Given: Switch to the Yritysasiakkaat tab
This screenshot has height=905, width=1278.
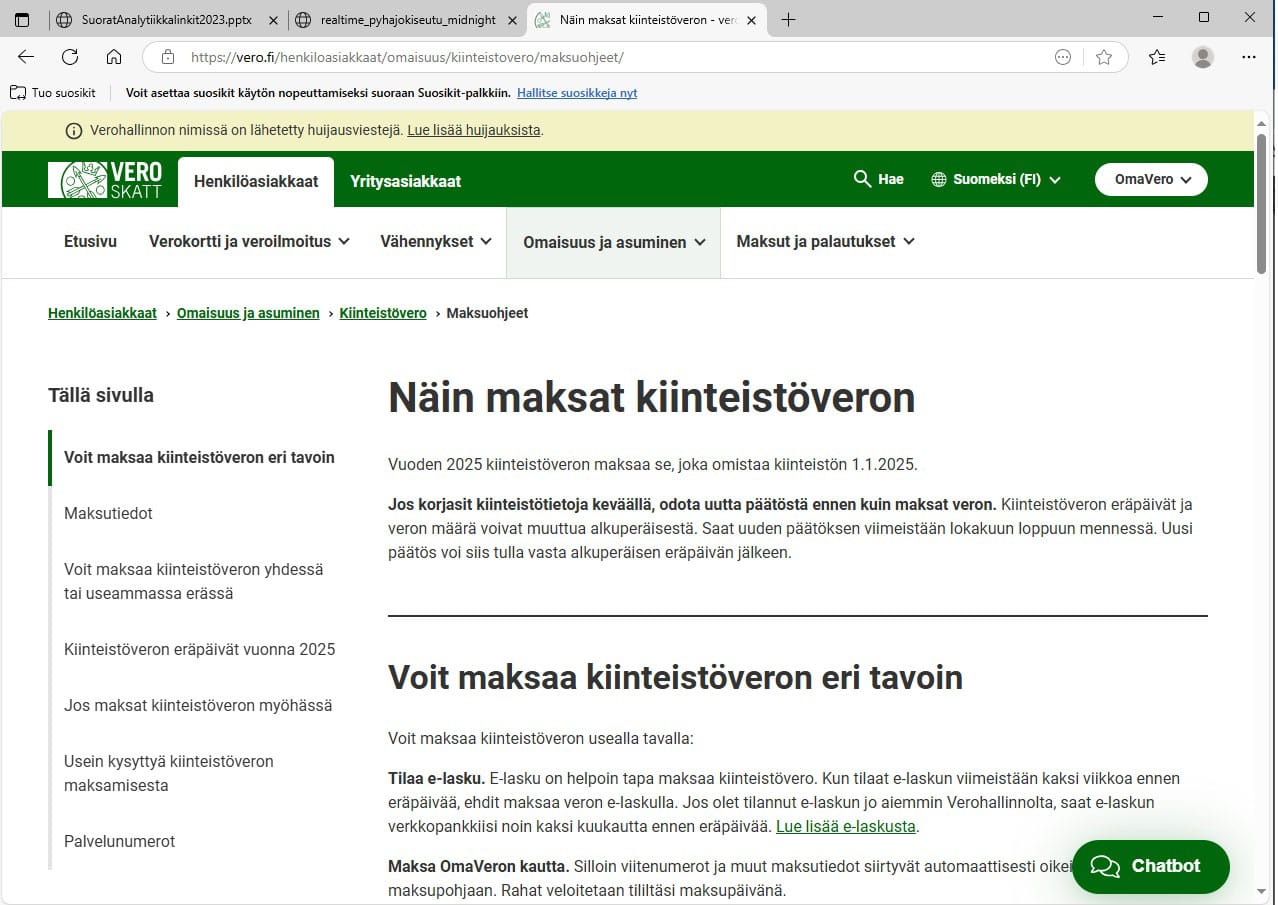Looking at the screenshot, I should point(405,181).
